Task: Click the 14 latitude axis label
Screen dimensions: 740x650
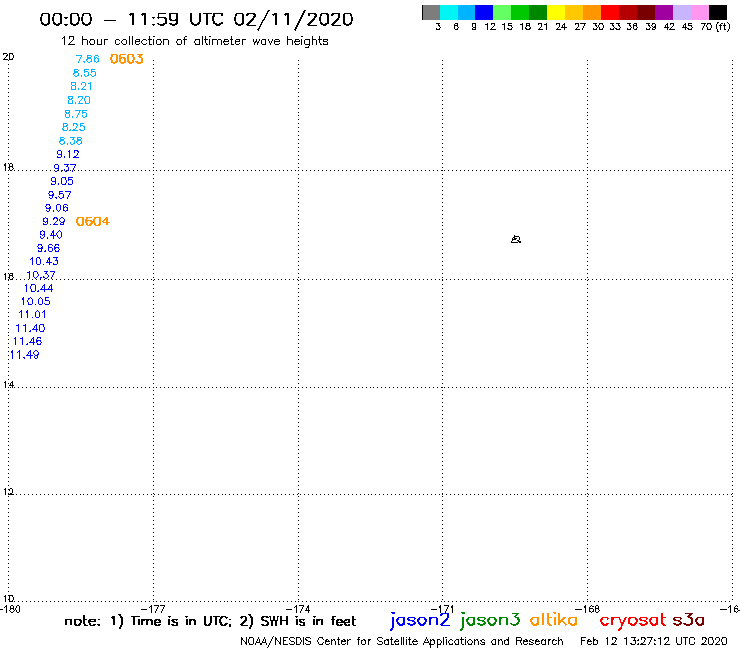Action: (8, 385)
